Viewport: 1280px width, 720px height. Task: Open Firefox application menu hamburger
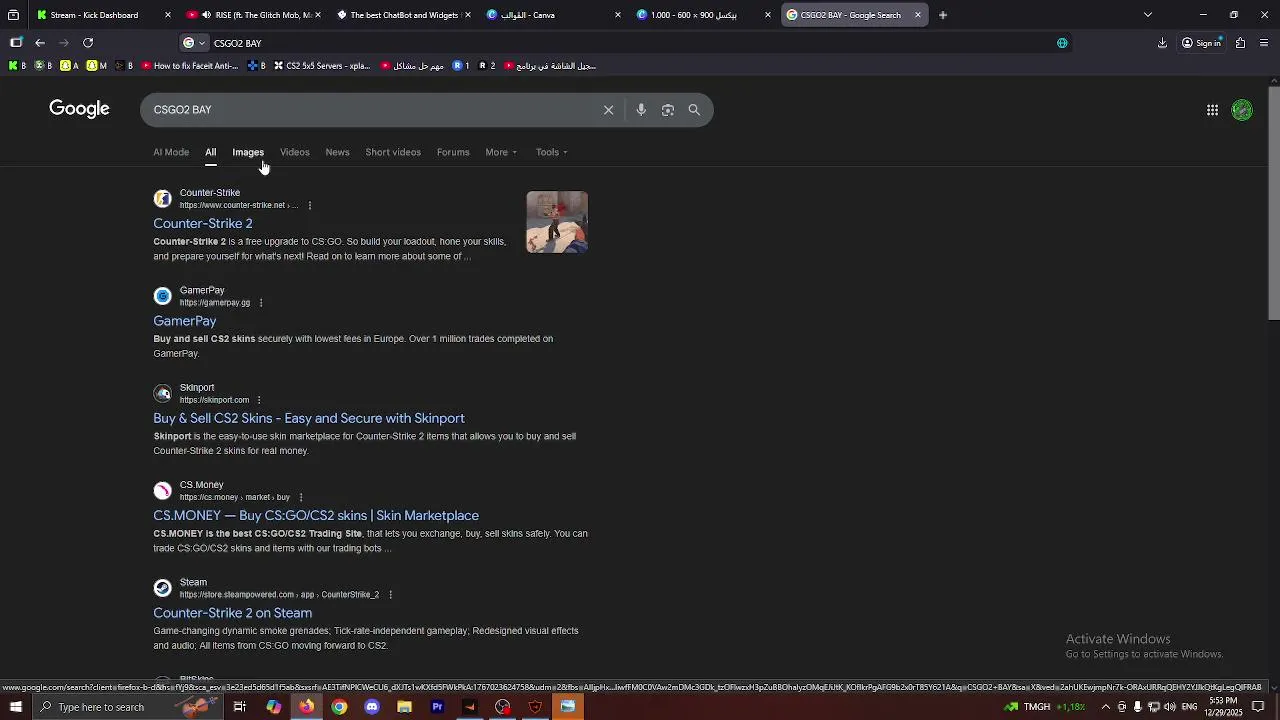[1264, 43]
